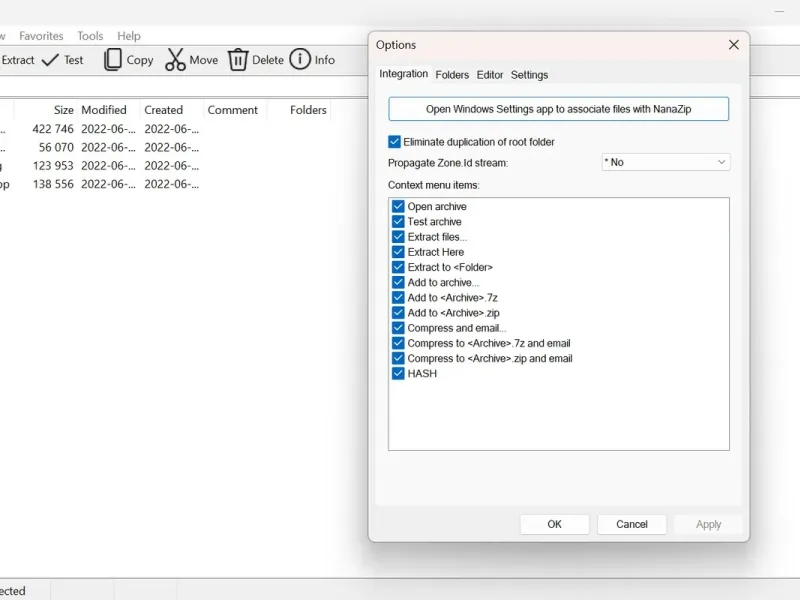
Task: Disable the HASH context menu item
Action: pos(398,373)
